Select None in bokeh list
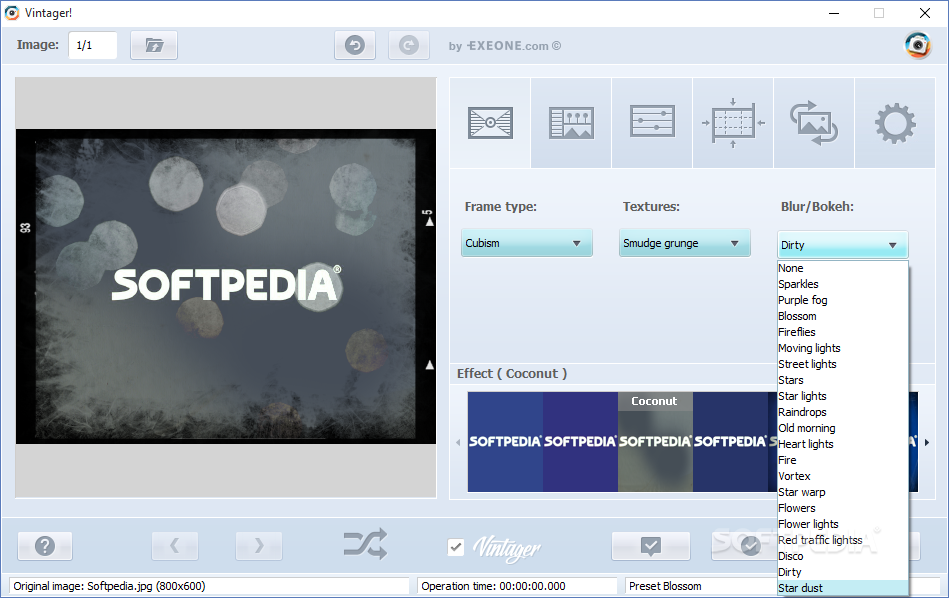The width and height of the screenshot is (949, 598). coord(842,268)
